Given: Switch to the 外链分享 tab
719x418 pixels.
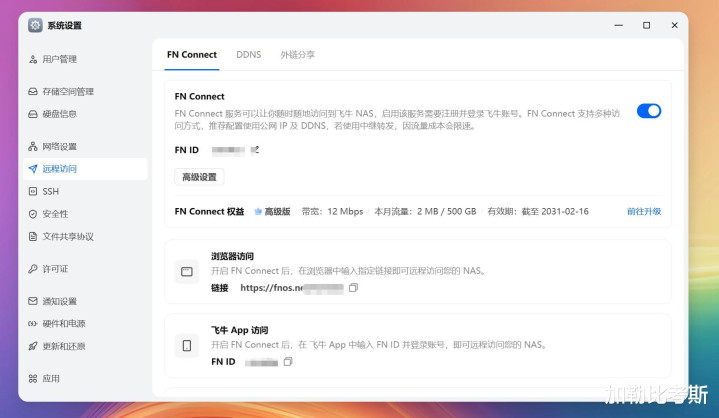Looking at the screenshot, I should (x=298, y=55).
